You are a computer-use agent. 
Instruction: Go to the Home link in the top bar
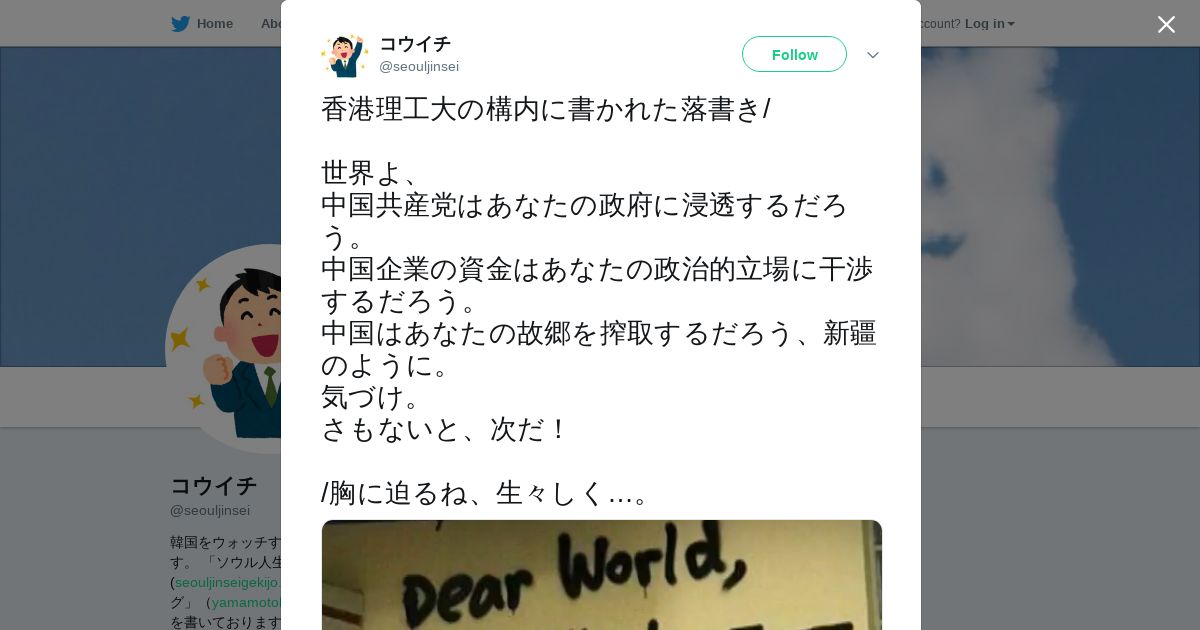(x=214, y=24)
